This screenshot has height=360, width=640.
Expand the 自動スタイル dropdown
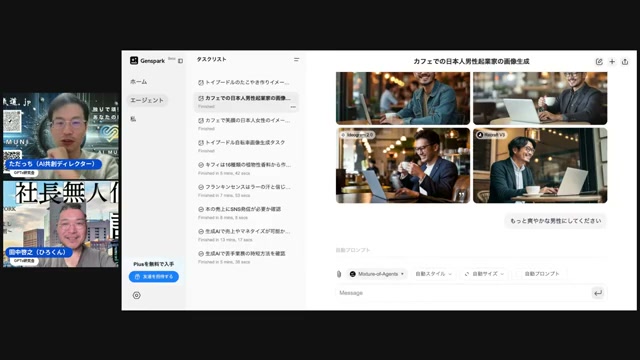click(x=433, y=274)
